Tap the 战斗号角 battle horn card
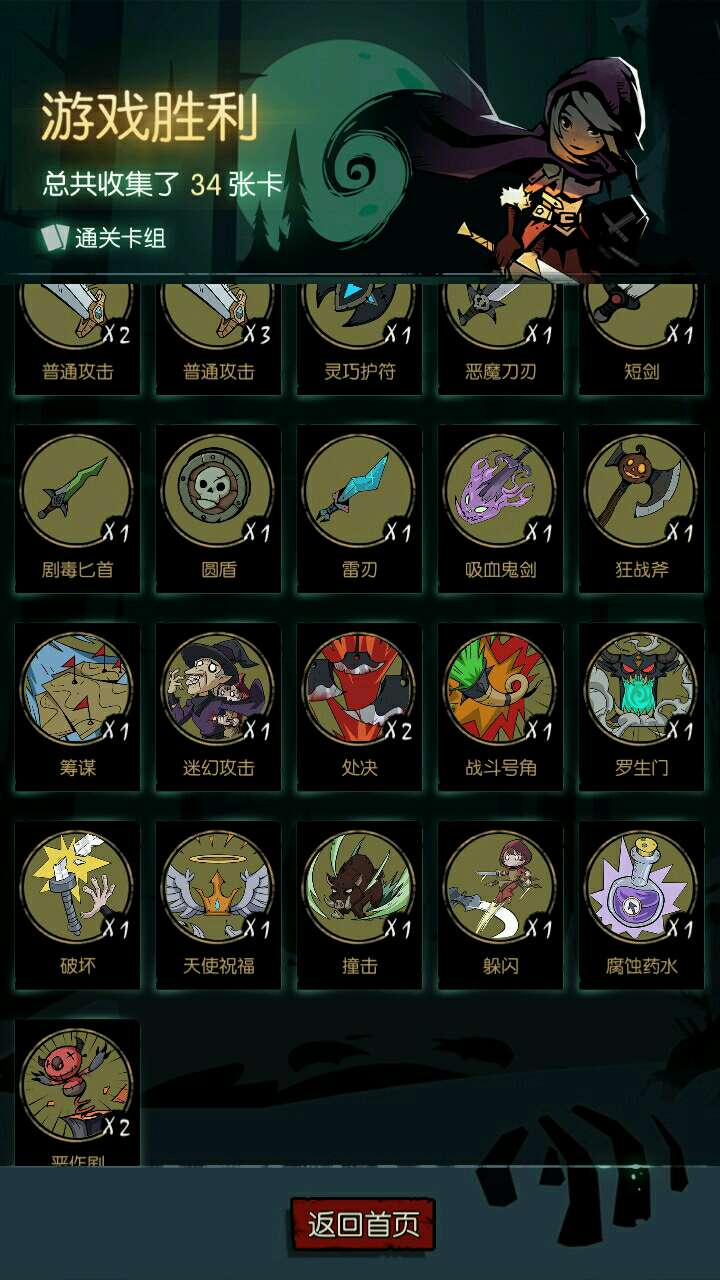 [x=501, y=708]
